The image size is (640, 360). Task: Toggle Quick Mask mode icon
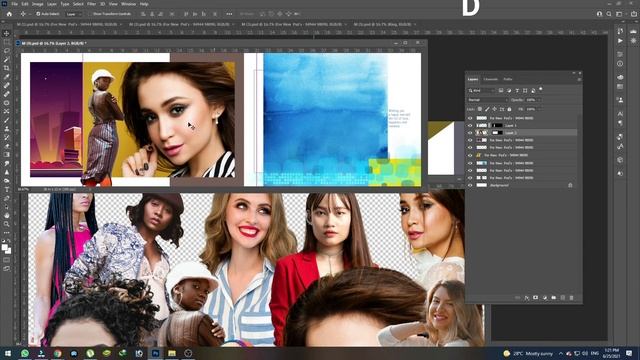point(7,260)
